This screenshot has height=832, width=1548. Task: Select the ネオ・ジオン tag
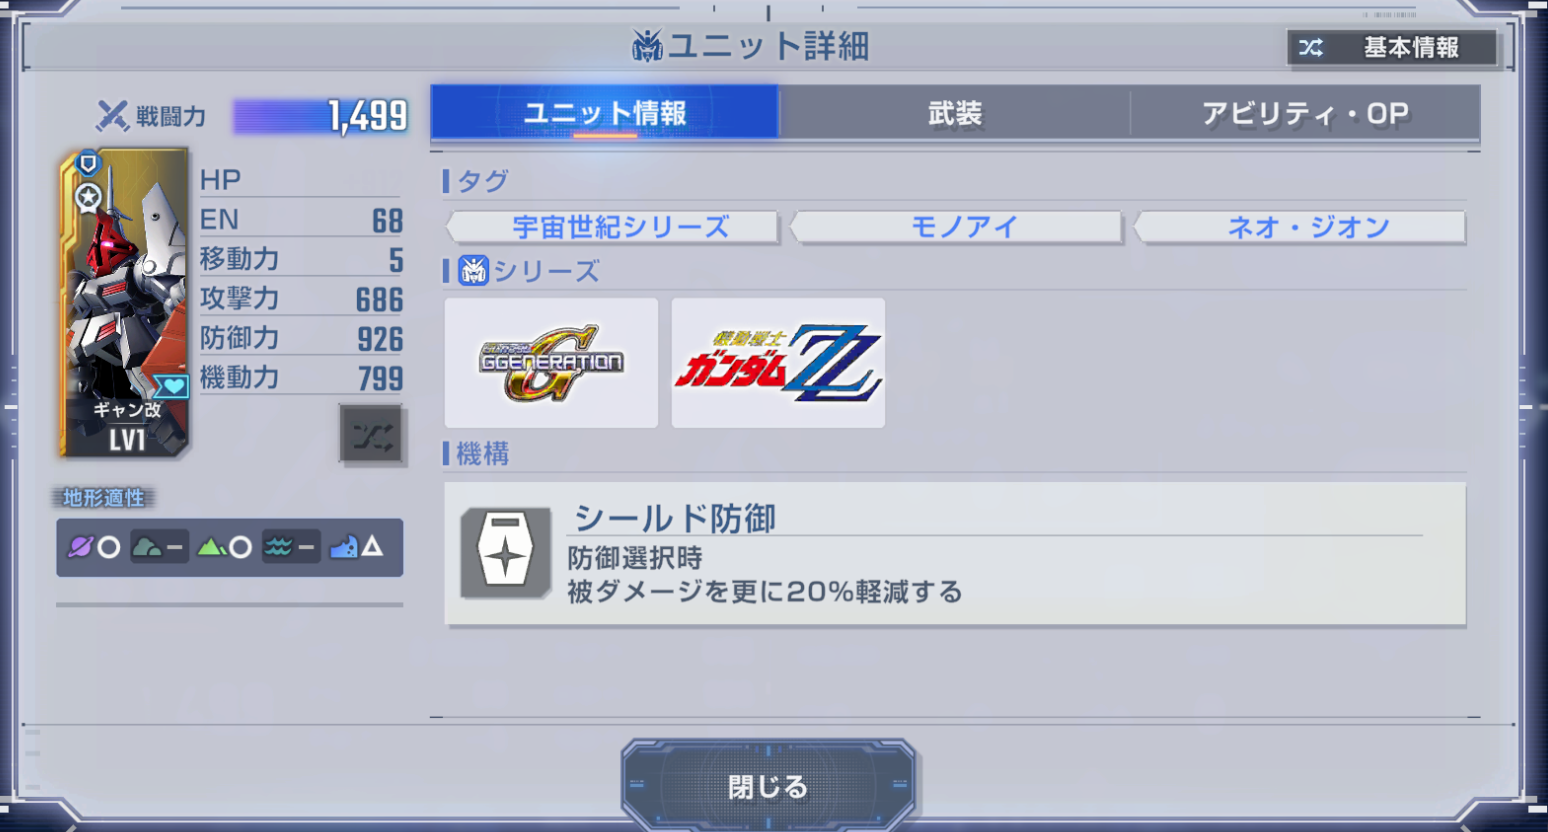(x=1308, y=227)
